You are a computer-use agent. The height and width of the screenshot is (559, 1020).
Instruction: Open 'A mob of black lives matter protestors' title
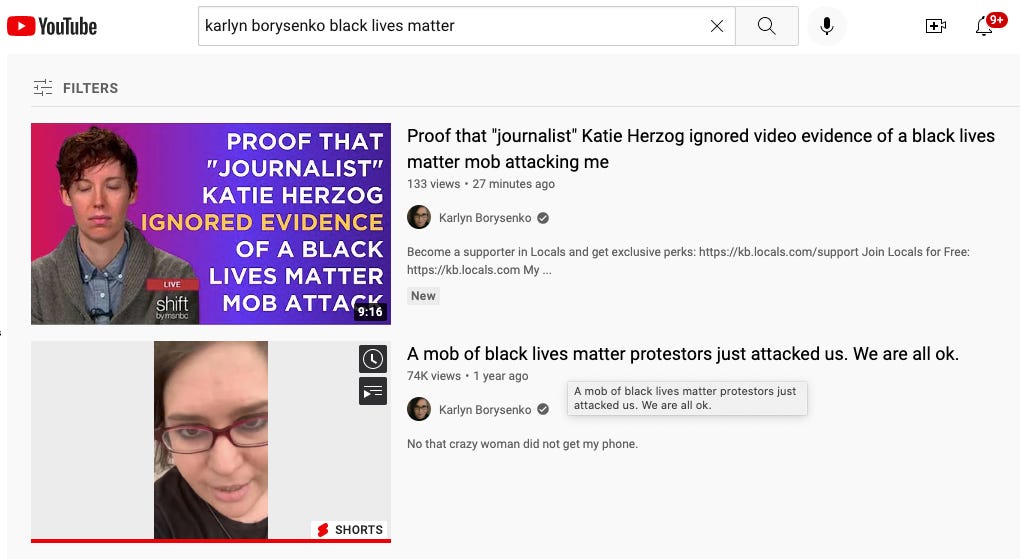coord(682,354)
